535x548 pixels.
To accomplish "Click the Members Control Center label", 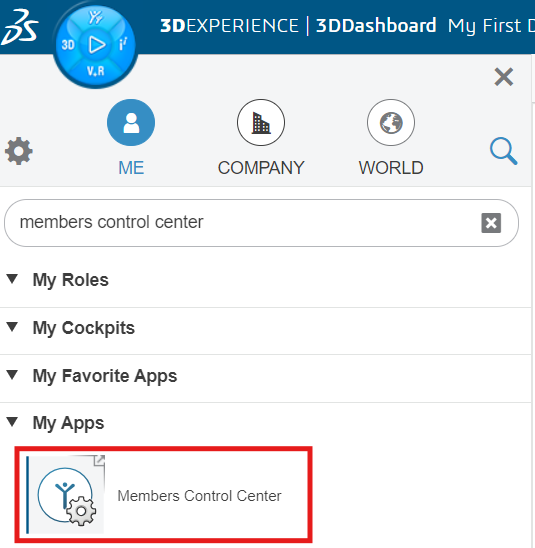I will tap(199, 496).
